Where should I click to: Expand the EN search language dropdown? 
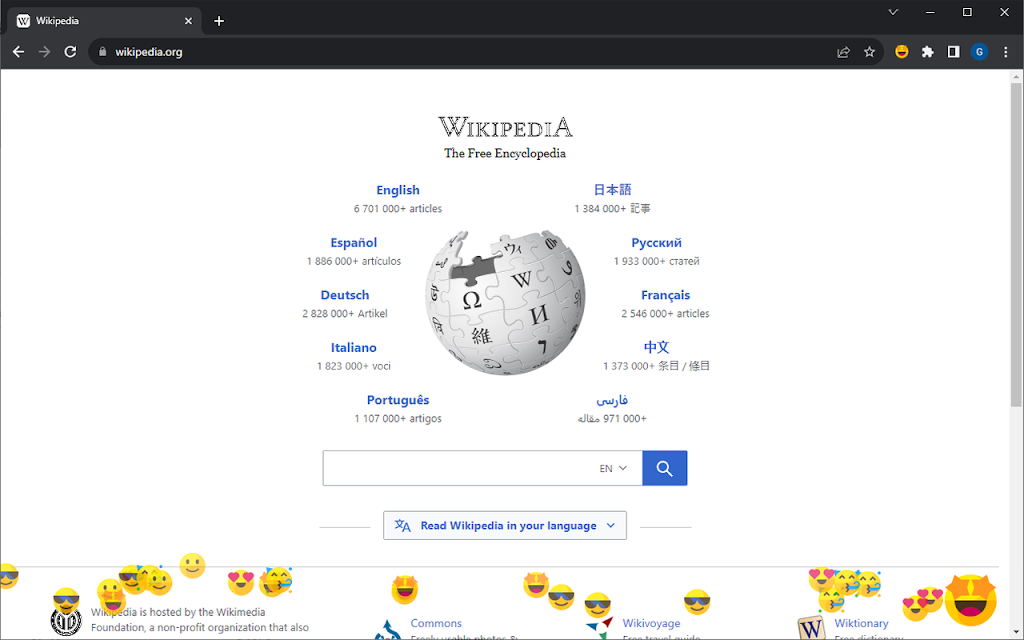[x=613, y=468]
